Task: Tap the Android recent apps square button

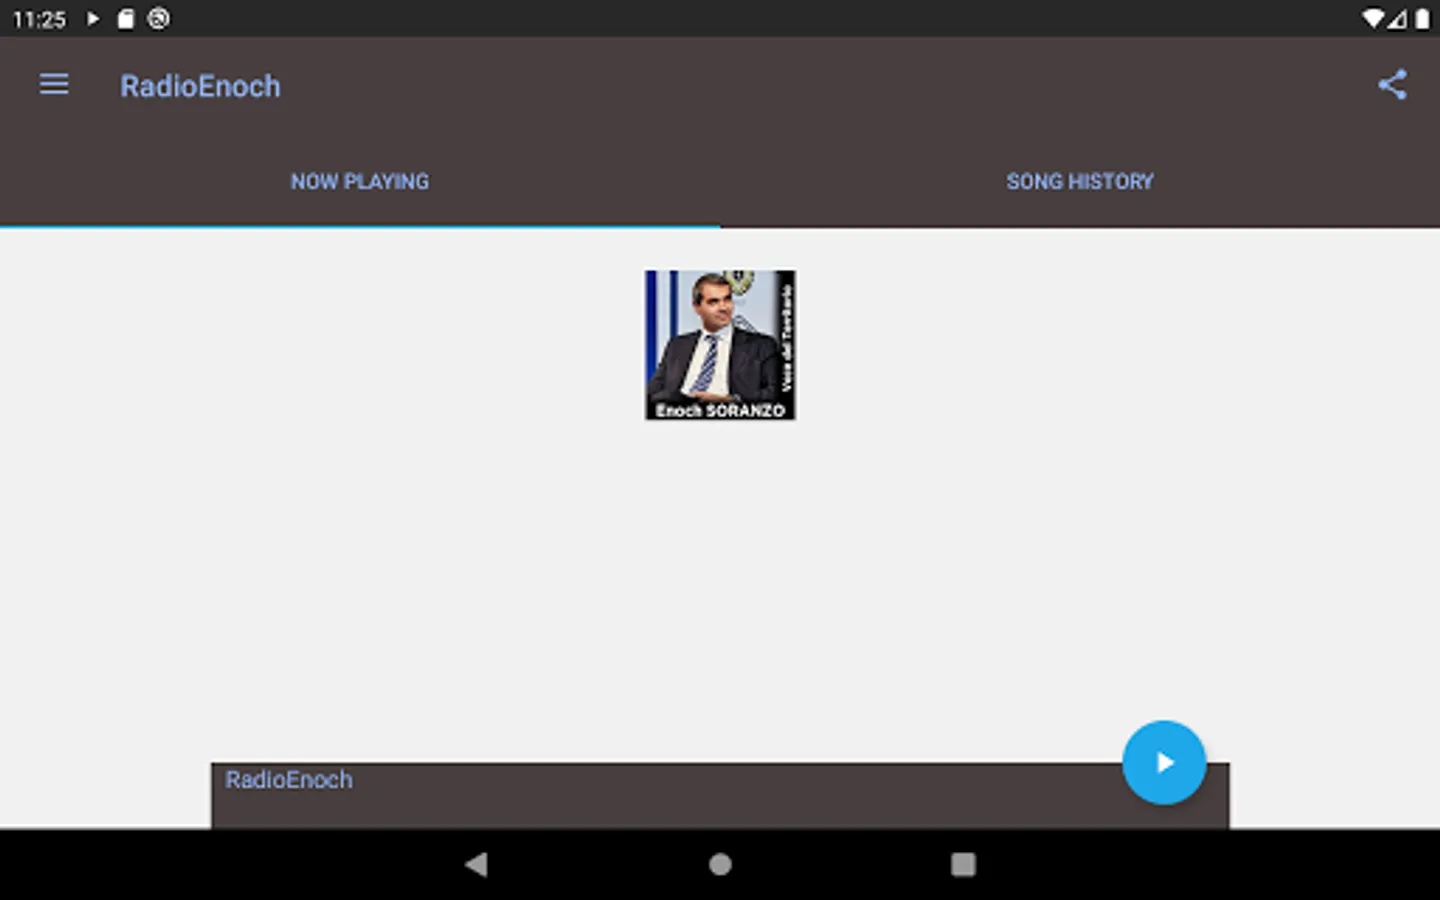Action: coord(963,864)
